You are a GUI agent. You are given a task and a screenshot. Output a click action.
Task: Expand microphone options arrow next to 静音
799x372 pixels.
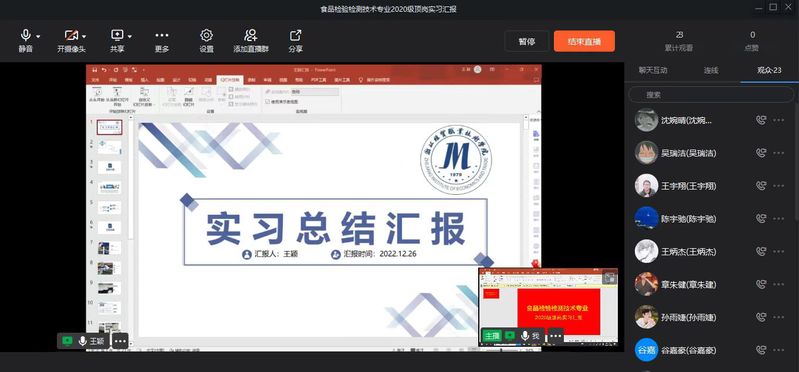click(x=38, y=37)
